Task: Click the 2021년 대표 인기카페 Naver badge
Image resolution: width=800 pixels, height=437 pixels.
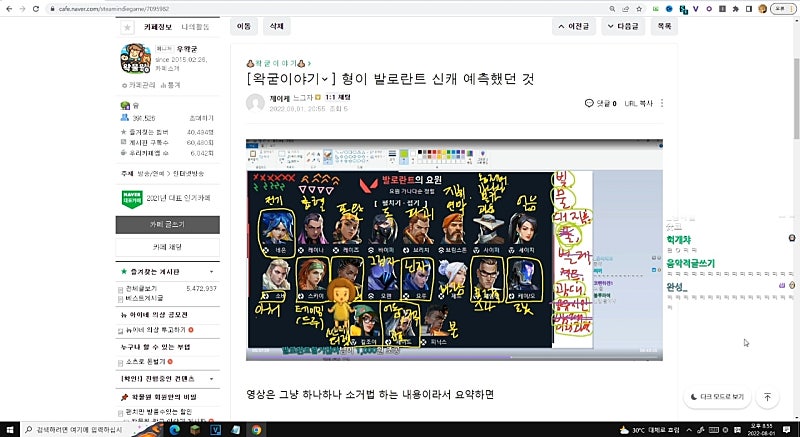Action: coord(132,198)
